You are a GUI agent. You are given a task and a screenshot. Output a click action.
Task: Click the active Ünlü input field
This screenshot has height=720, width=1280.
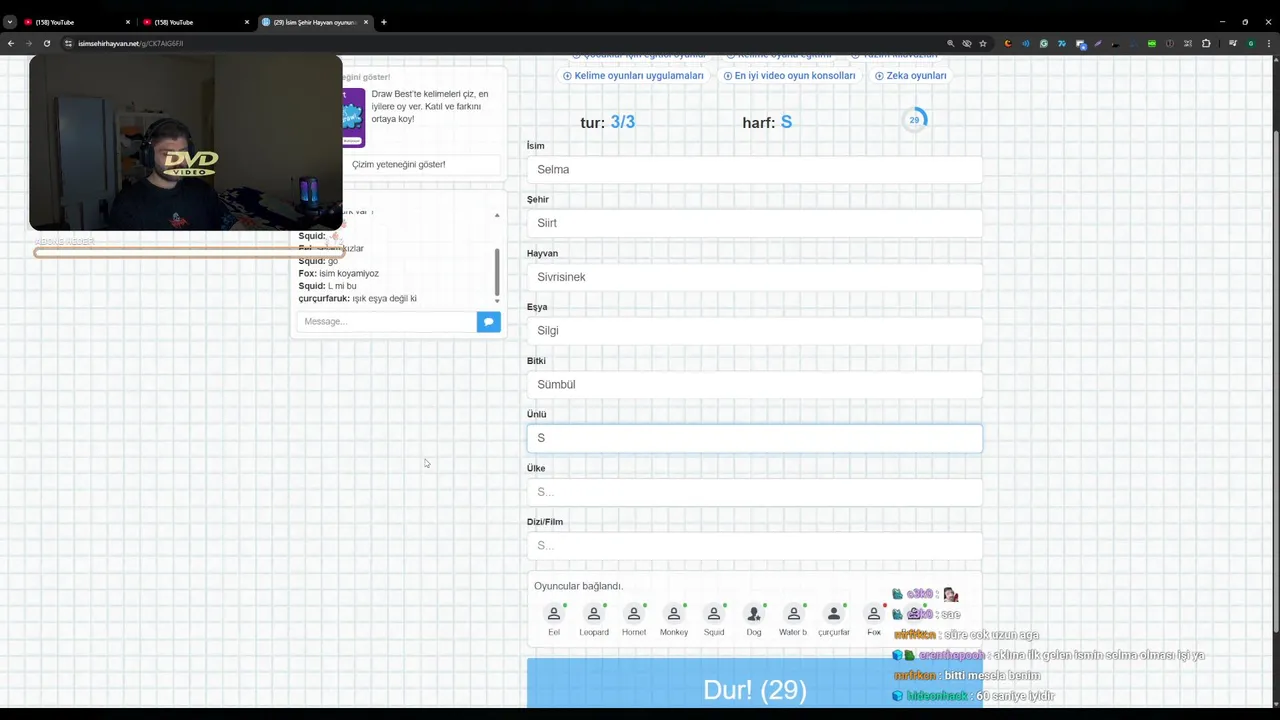click(x=754, y=438)
